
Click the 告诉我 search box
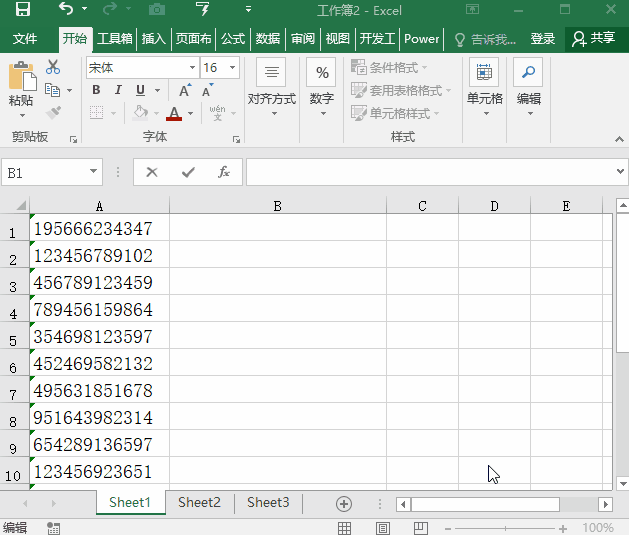(485, 39)
